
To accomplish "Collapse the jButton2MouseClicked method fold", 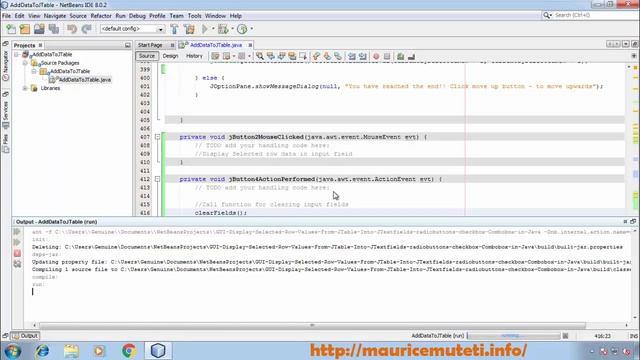I will pyautogui.click(x=158, y=137).
